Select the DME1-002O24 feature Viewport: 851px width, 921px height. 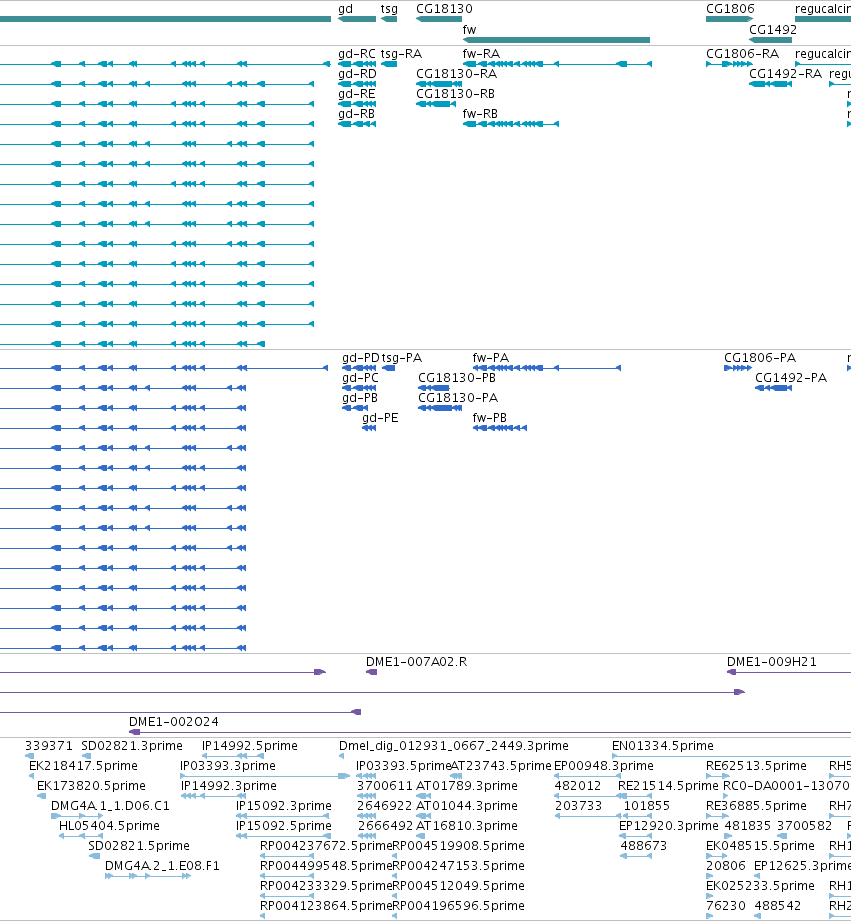click(490, 732)
